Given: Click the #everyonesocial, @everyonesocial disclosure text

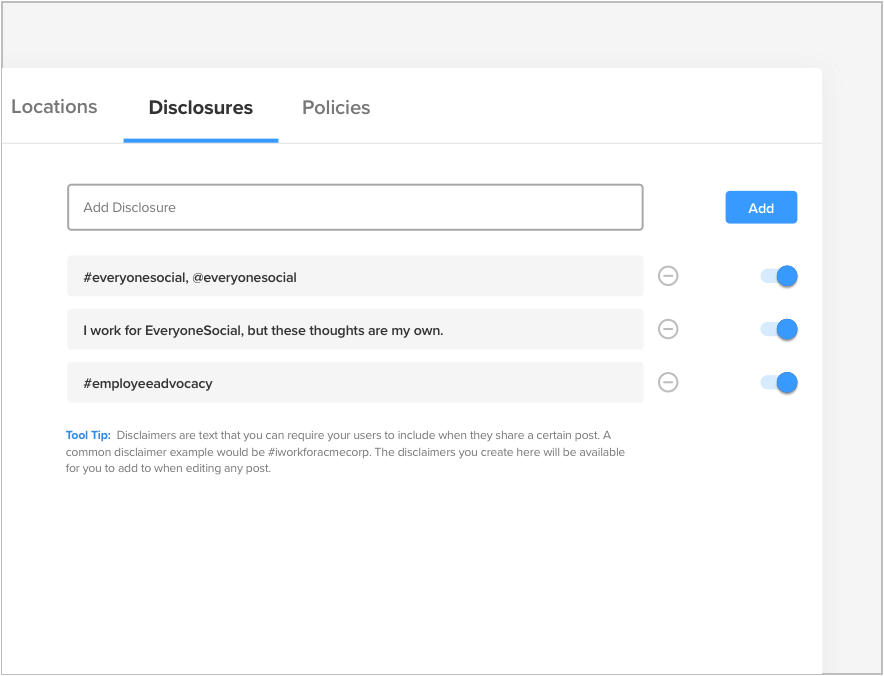Looking at the screenshot, I should point(190,277).
